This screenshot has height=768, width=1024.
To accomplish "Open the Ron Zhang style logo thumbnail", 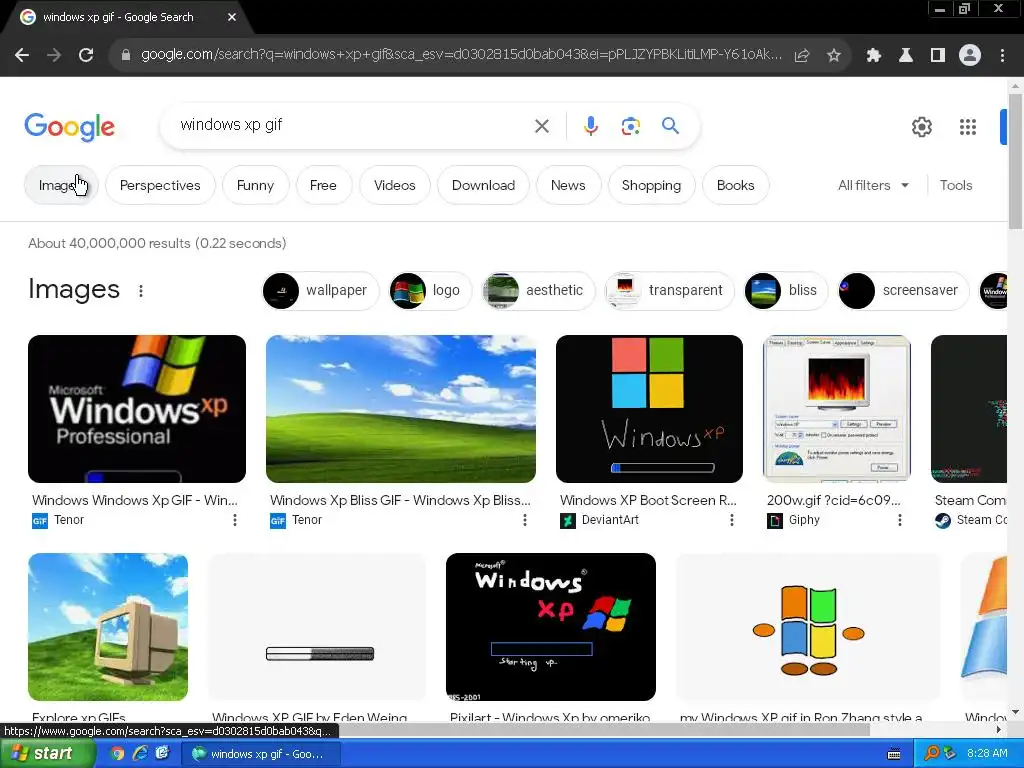I will (808, 627).
